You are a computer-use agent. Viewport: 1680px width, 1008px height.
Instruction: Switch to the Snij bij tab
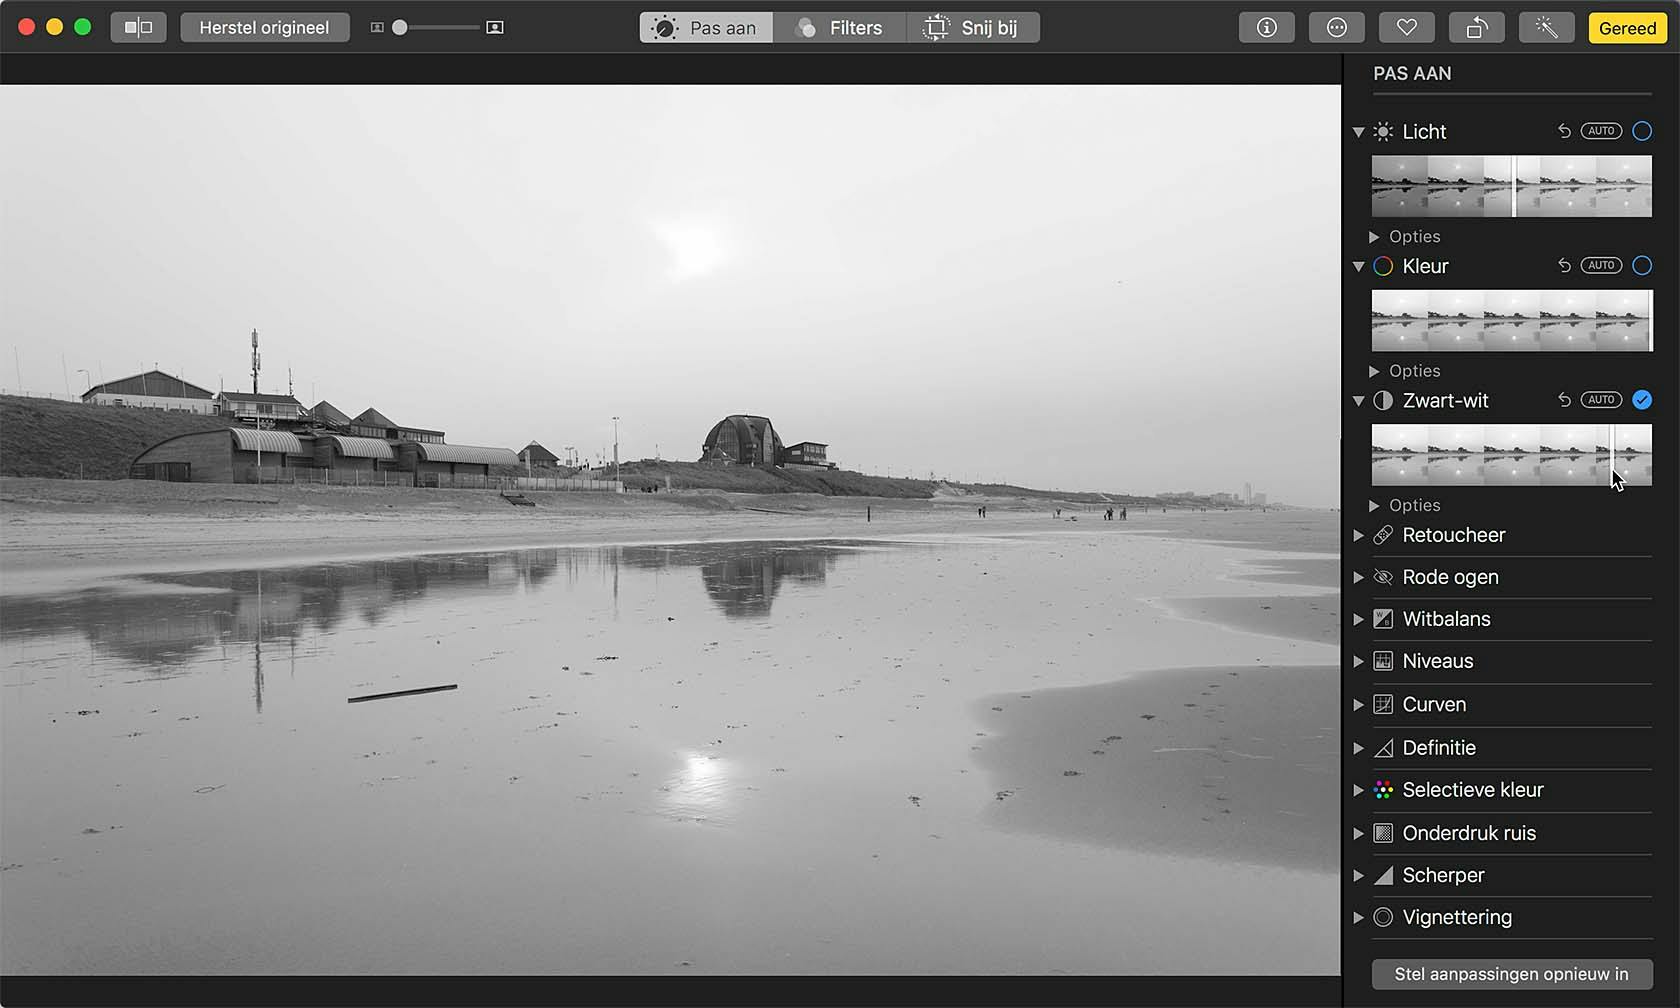tap(973, 27)
